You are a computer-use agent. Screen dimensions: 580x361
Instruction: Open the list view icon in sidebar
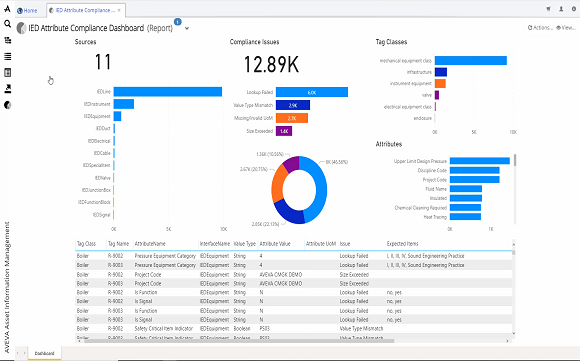(7, 56)
